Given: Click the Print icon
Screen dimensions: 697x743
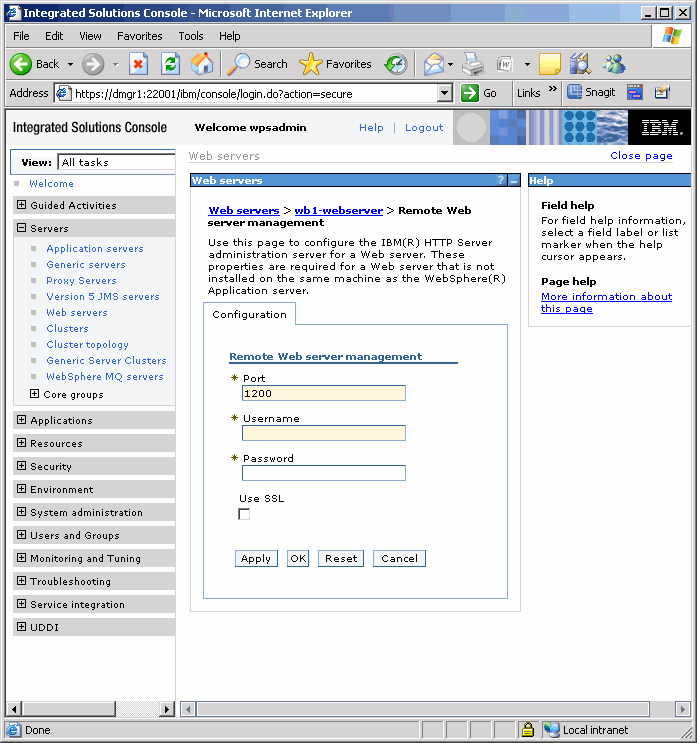Looking at the screenshot, I should coord(473,64).
